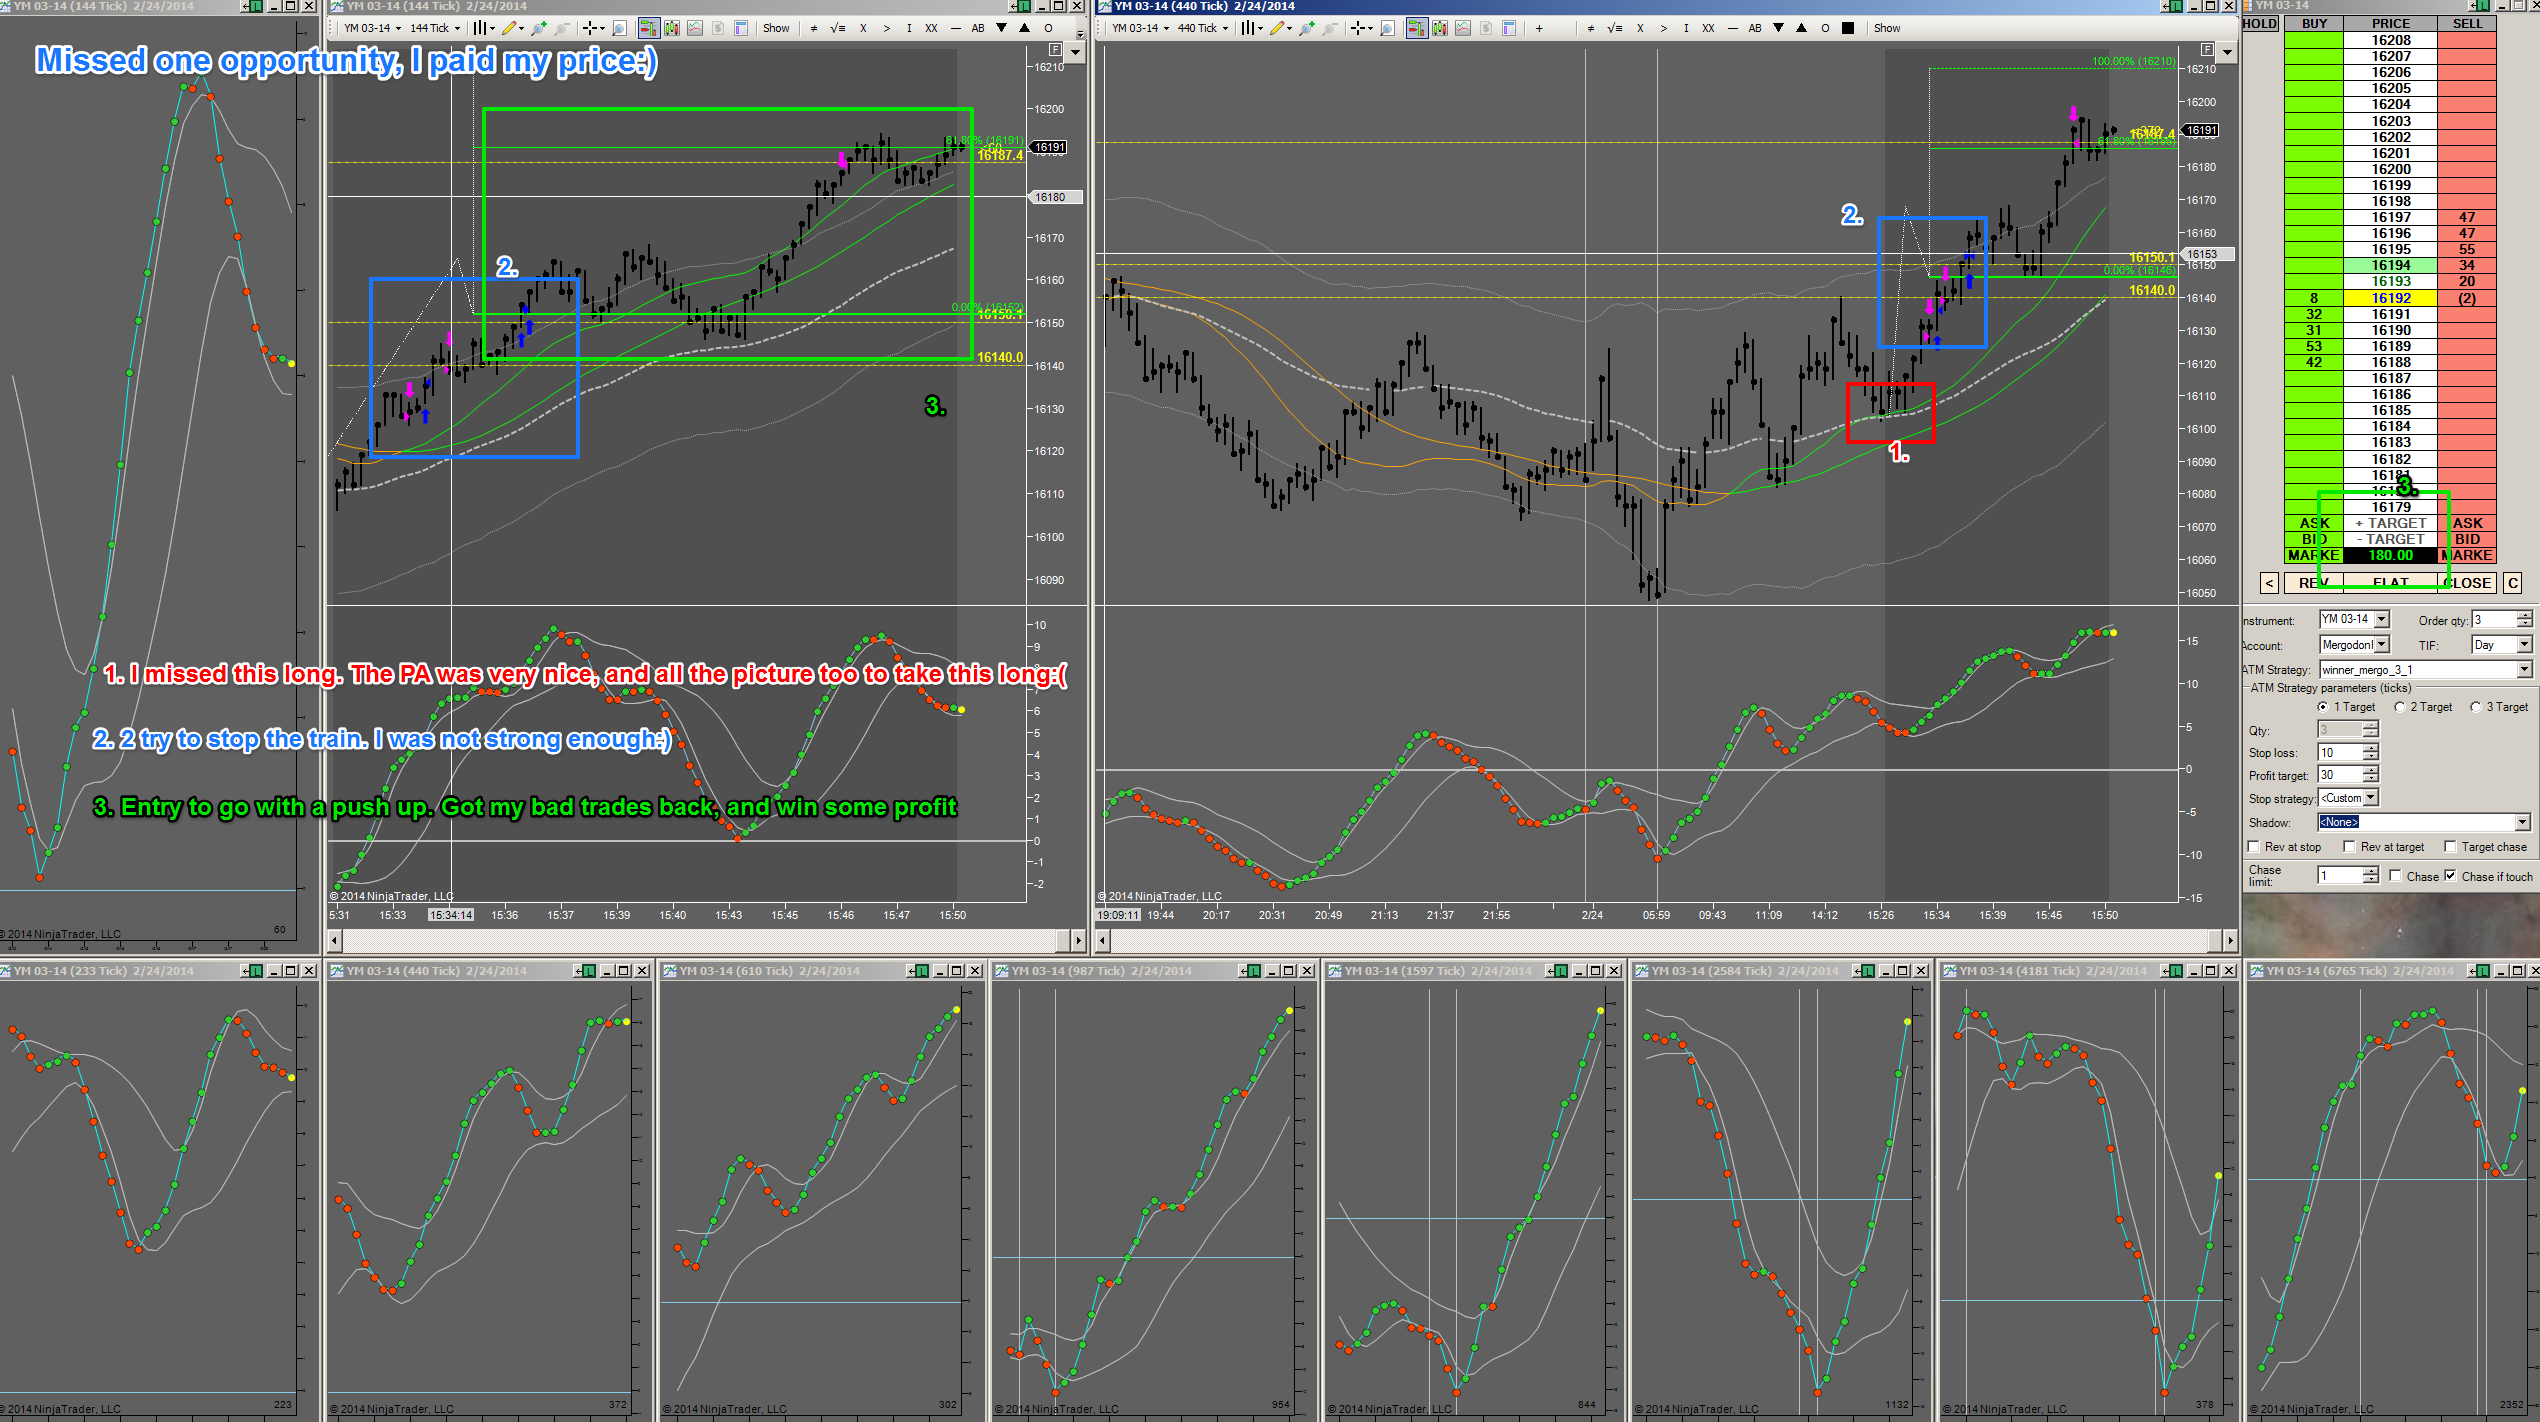Open the 440 Tick interval dropdown

click(x=1203, y=28)
